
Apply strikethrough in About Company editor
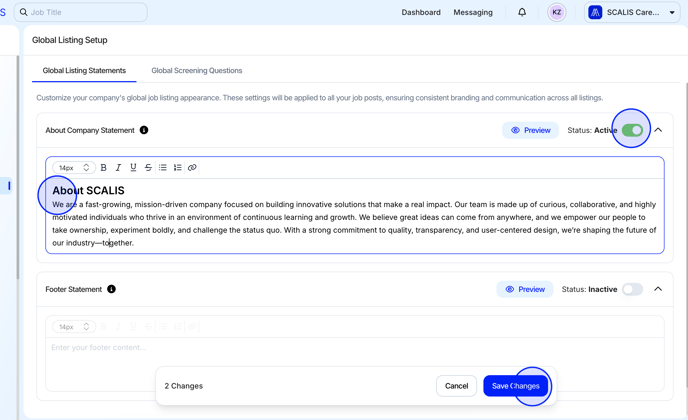pyautogui.click(x=148, y=168)
